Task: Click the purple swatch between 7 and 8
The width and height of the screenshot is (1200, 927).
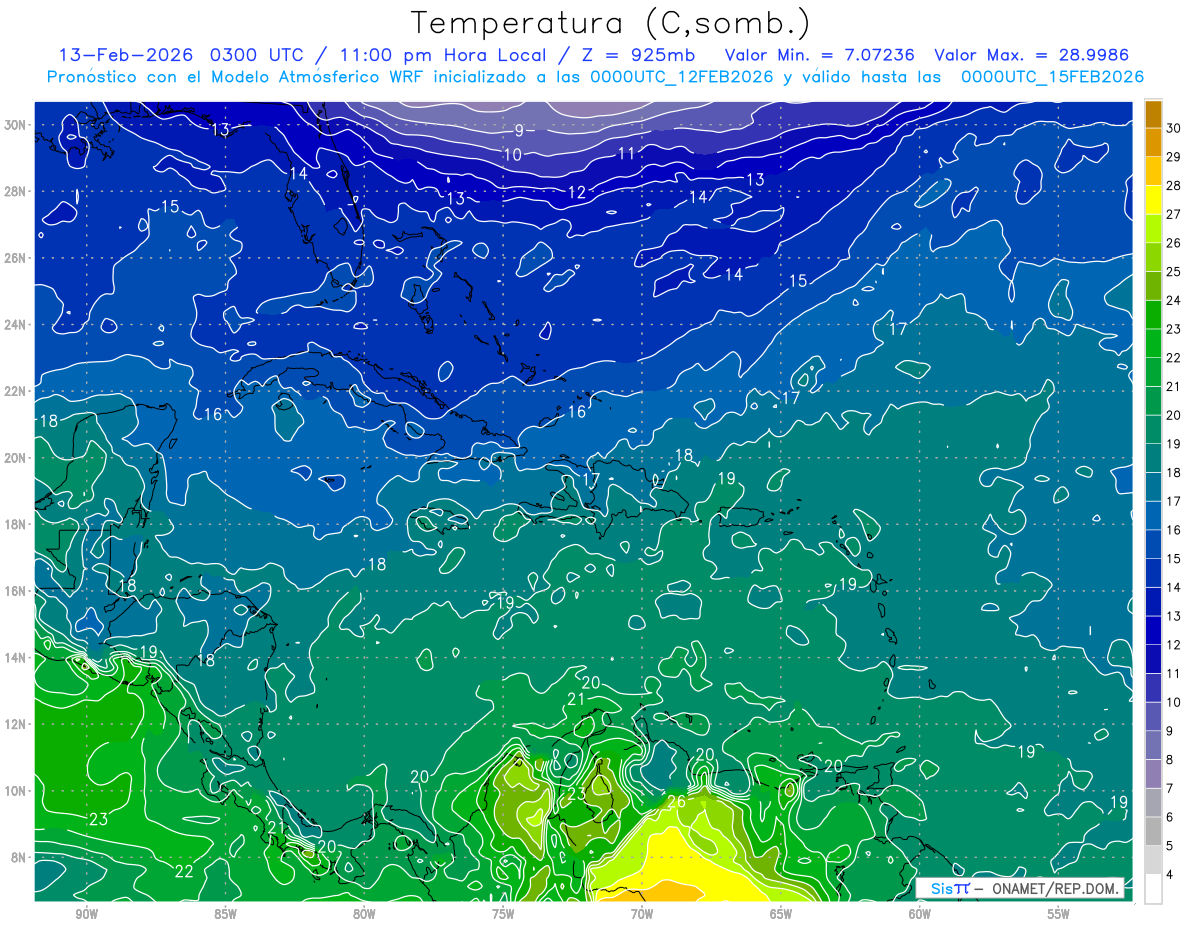Action: (1153, 774)
